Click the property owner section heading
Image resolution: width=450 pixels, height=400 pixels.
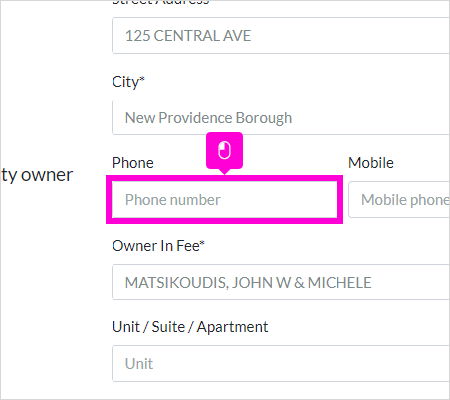pyautogui.click(x=37, y=175)
